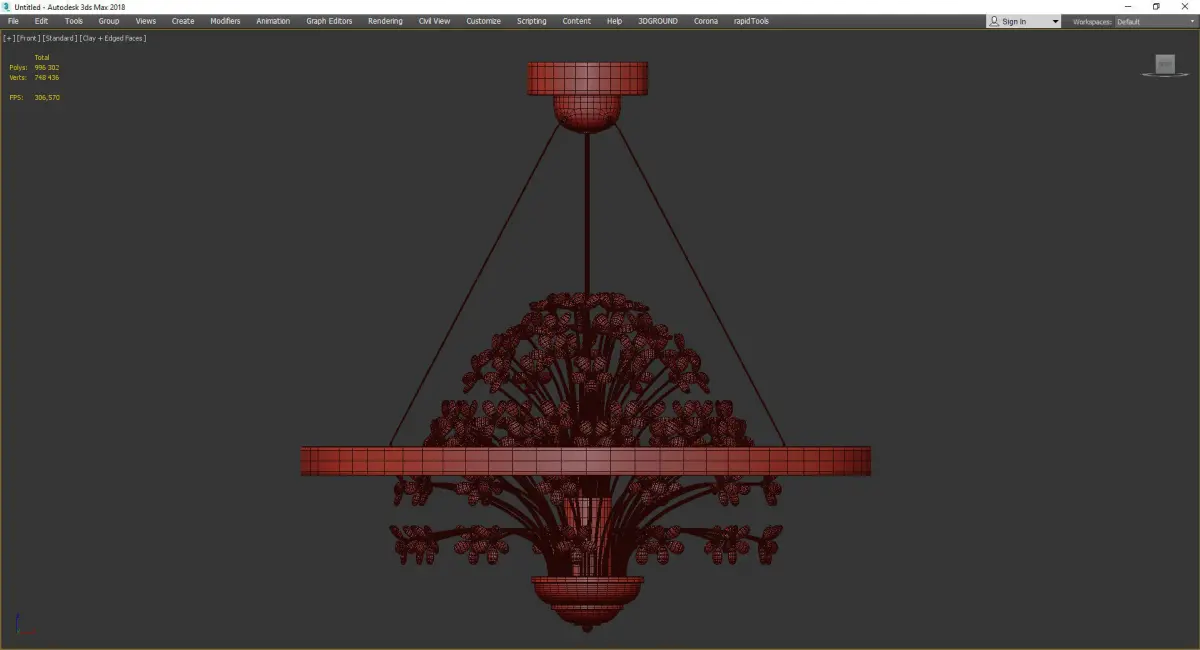The height and width of the screenshot is (650, 1200).
Task: Click the user icon beside Sign In
Action: [993, 21]
